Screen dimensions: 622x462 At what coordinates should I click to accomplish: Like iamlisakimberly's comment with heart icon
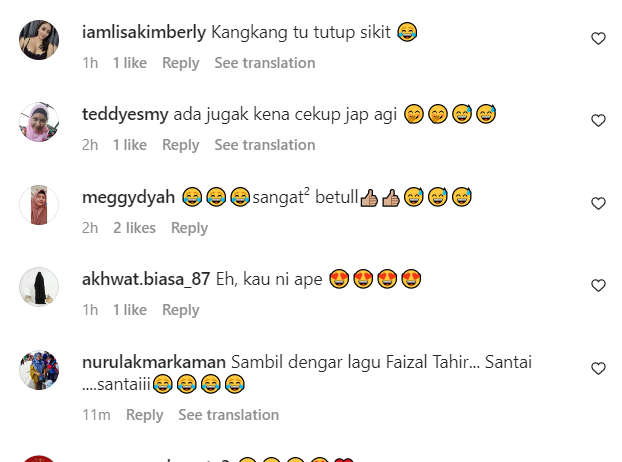tap(598, 38)
